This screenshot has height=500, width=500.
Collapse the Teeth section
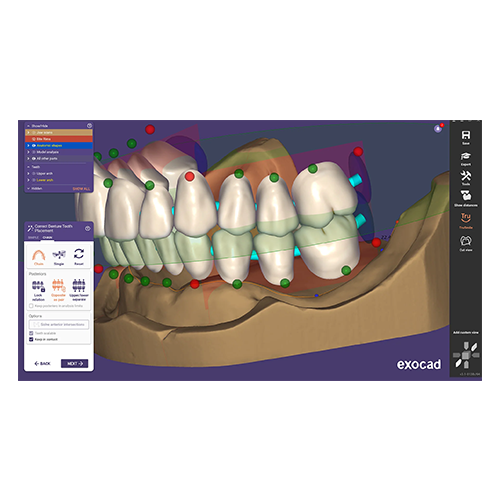click(x=28, y=167)
